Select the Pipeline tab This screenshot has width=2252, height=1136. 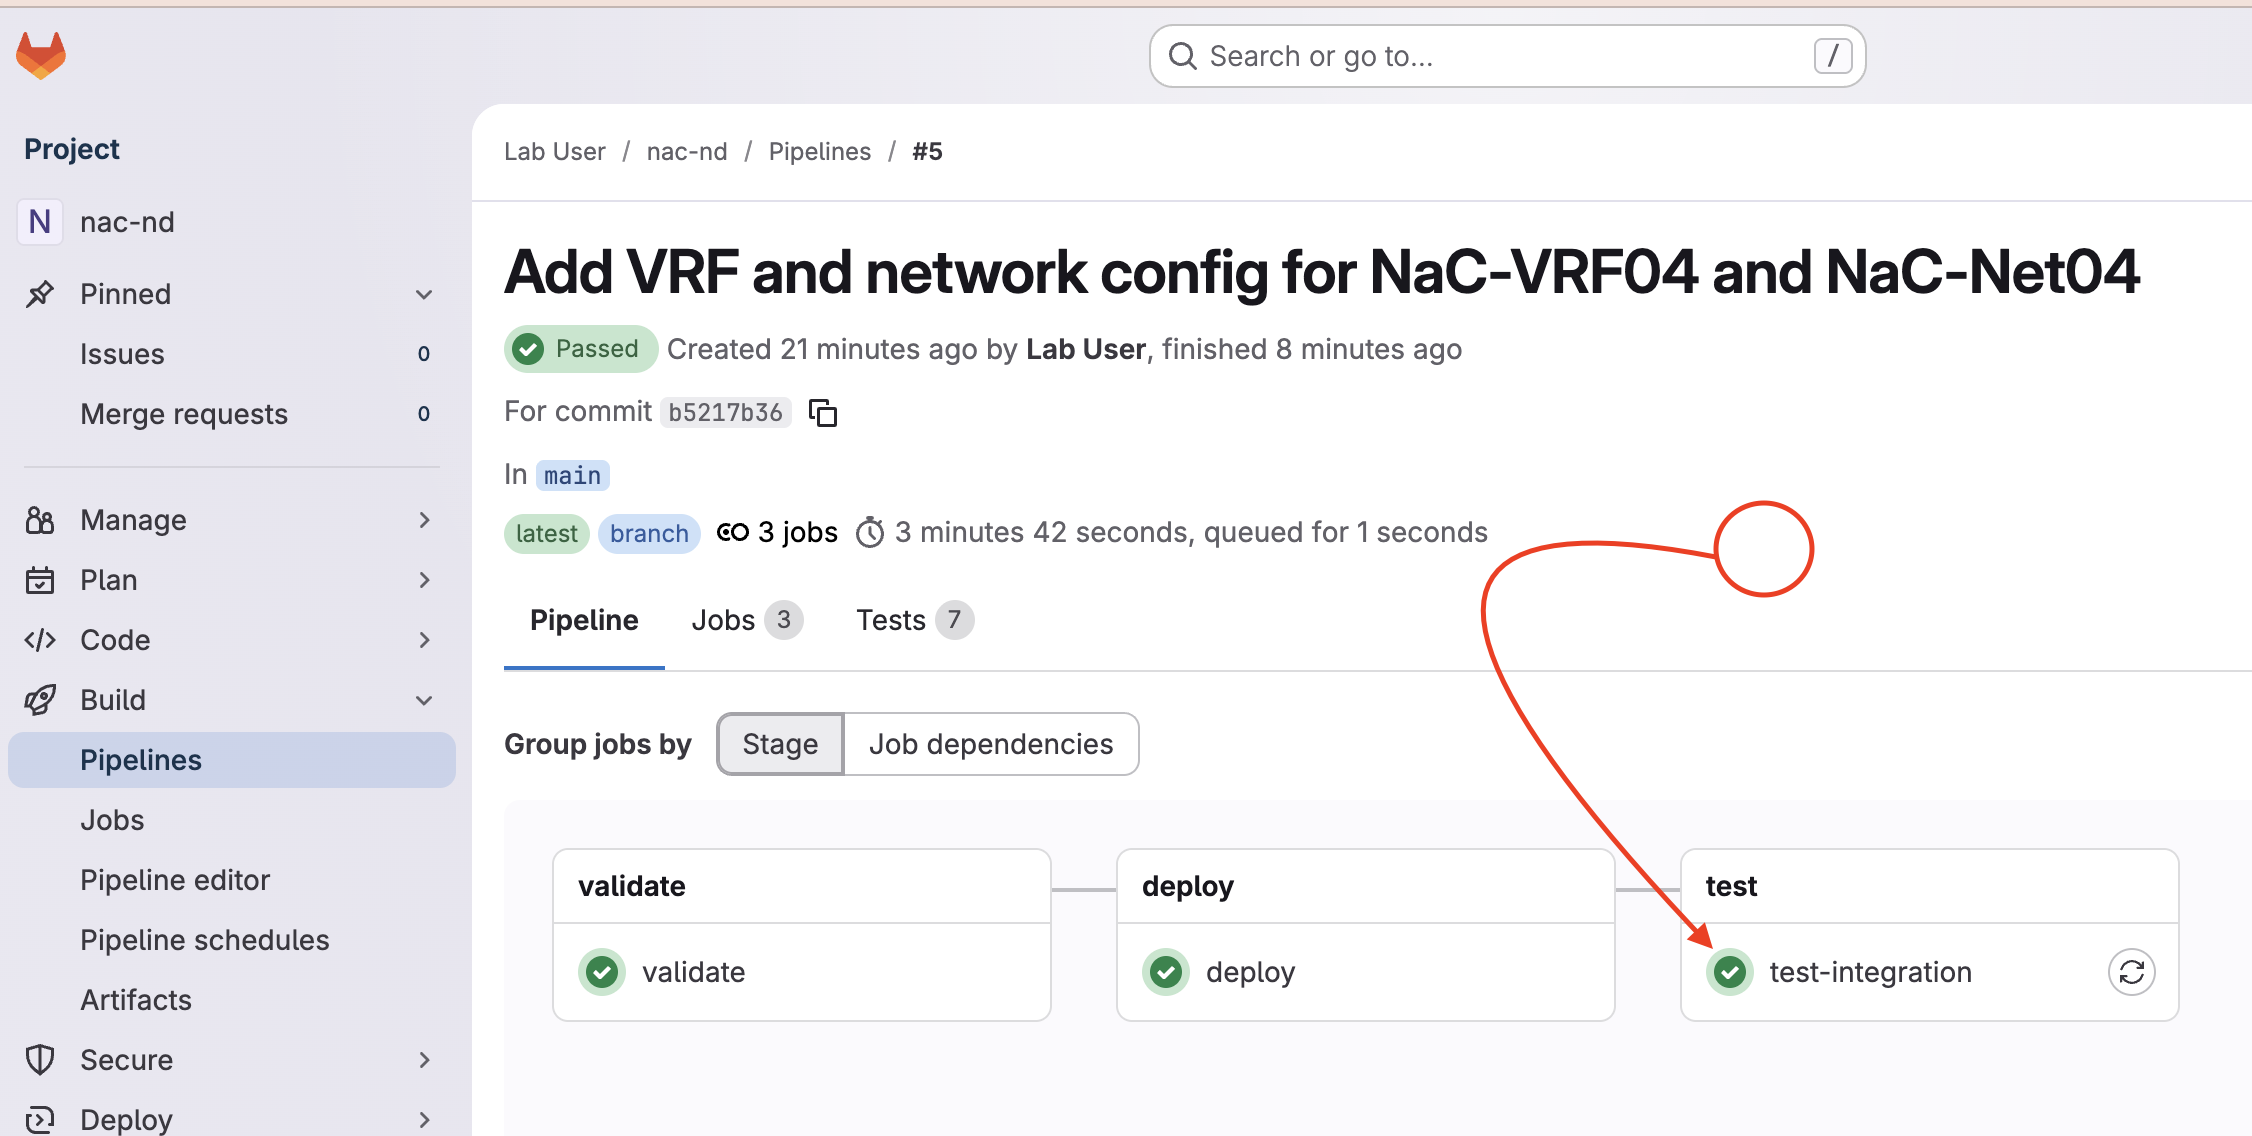(584, 620)
